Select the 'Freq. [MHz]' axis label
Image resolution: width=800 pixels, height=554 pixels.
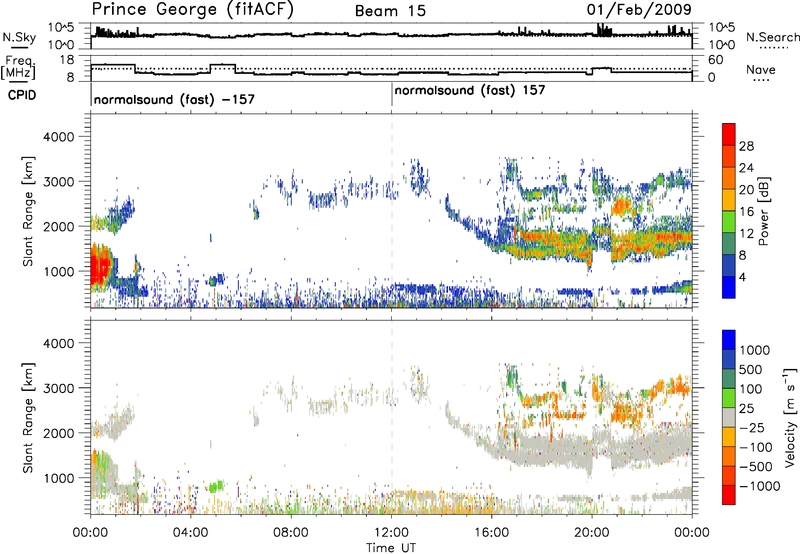(x=18, y=68)
